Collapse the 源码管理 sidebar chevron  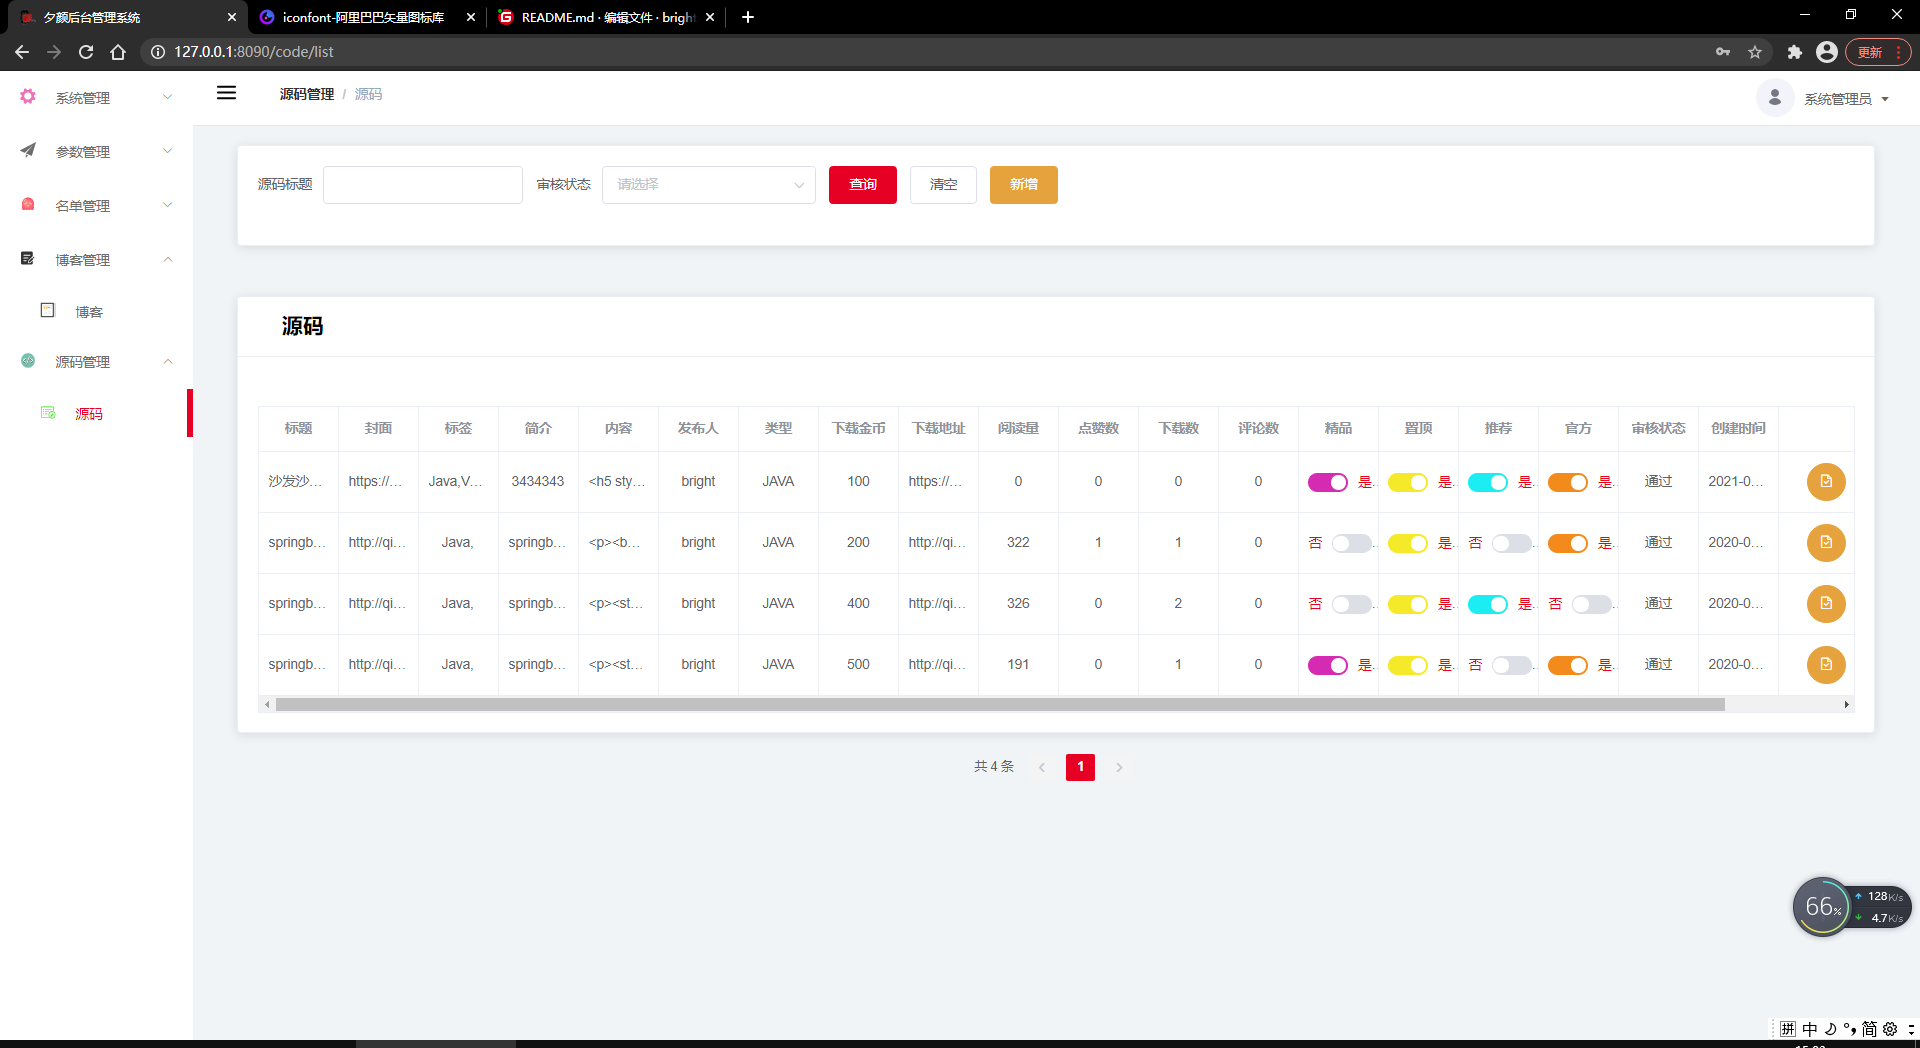[168, 361]
